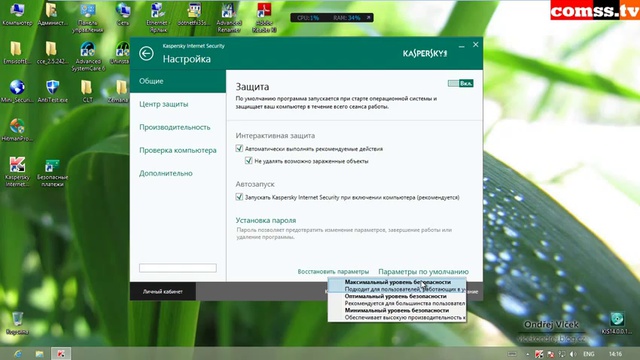
Task: Click the taskbar clock showing 14:16
Action: click(x=615, y=354)
